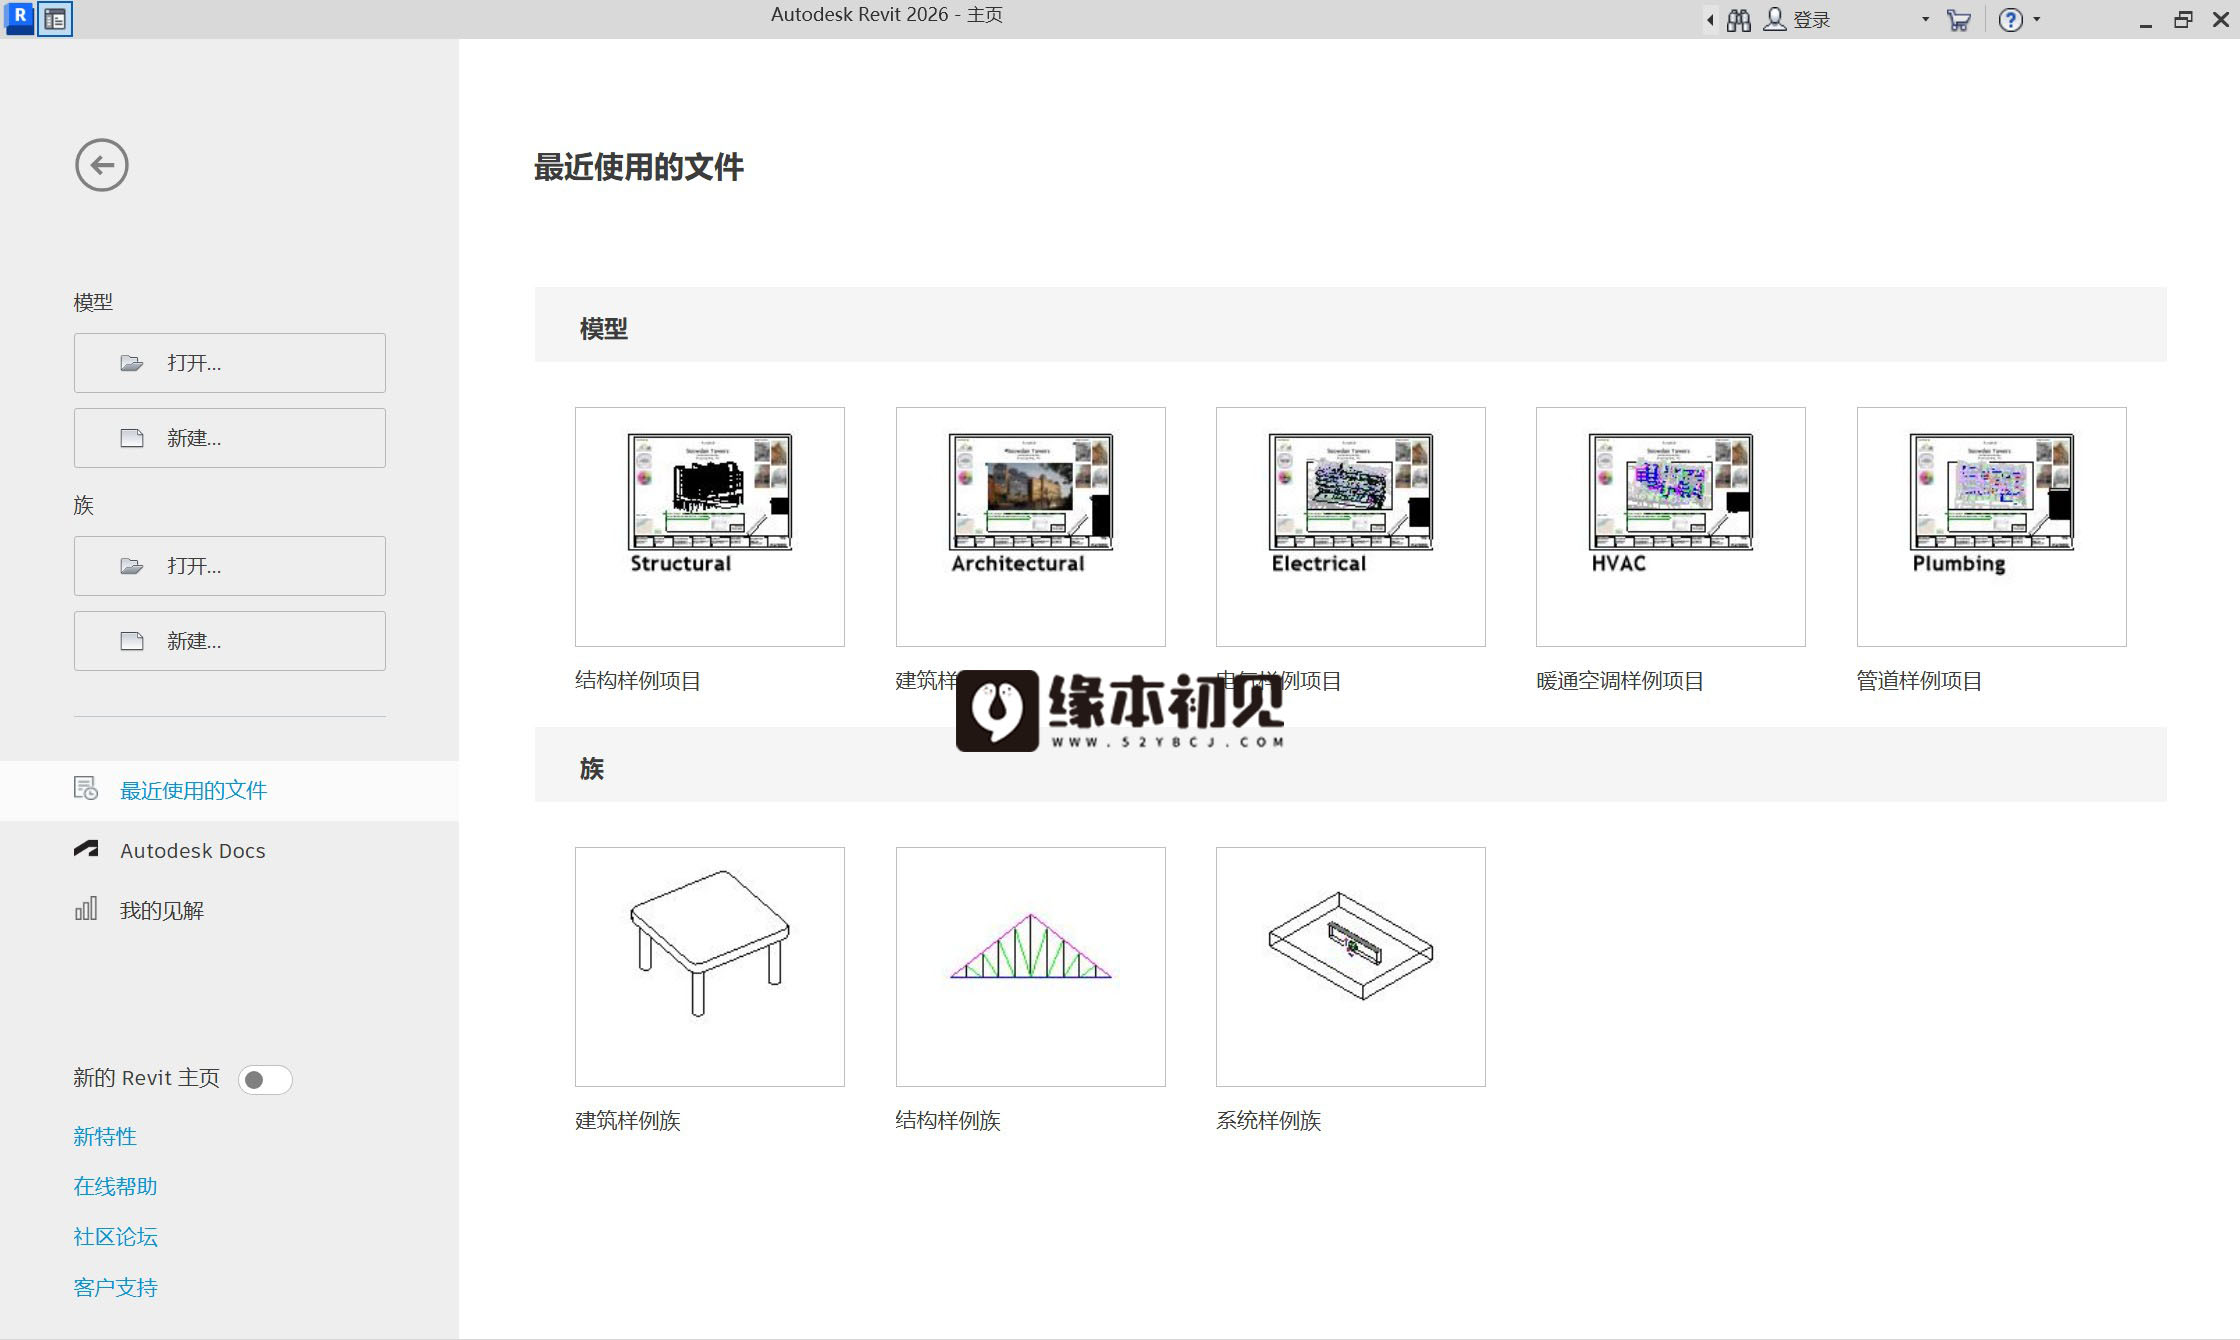Click 打开... button under 族
2240x1340 pixels.
(230, 566)
